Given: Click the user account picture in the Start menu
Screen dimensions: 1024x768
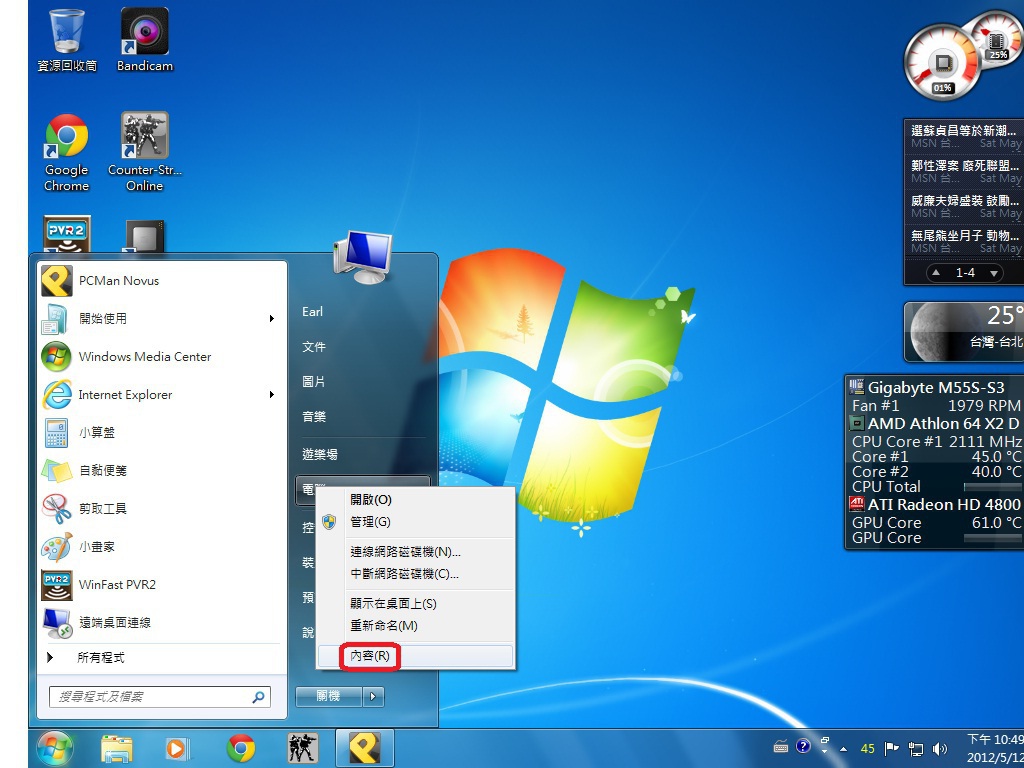Looking at the screenshot, I should point(362,257).
